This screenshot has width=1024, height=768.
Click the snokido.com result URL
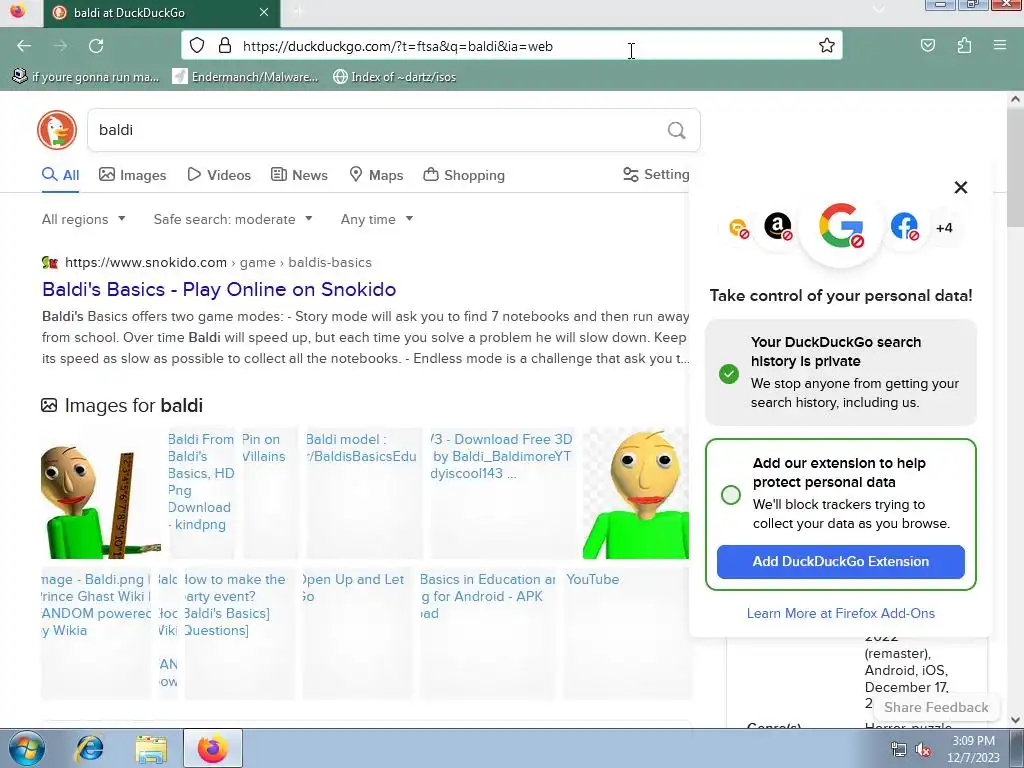[x=218, y=263]
